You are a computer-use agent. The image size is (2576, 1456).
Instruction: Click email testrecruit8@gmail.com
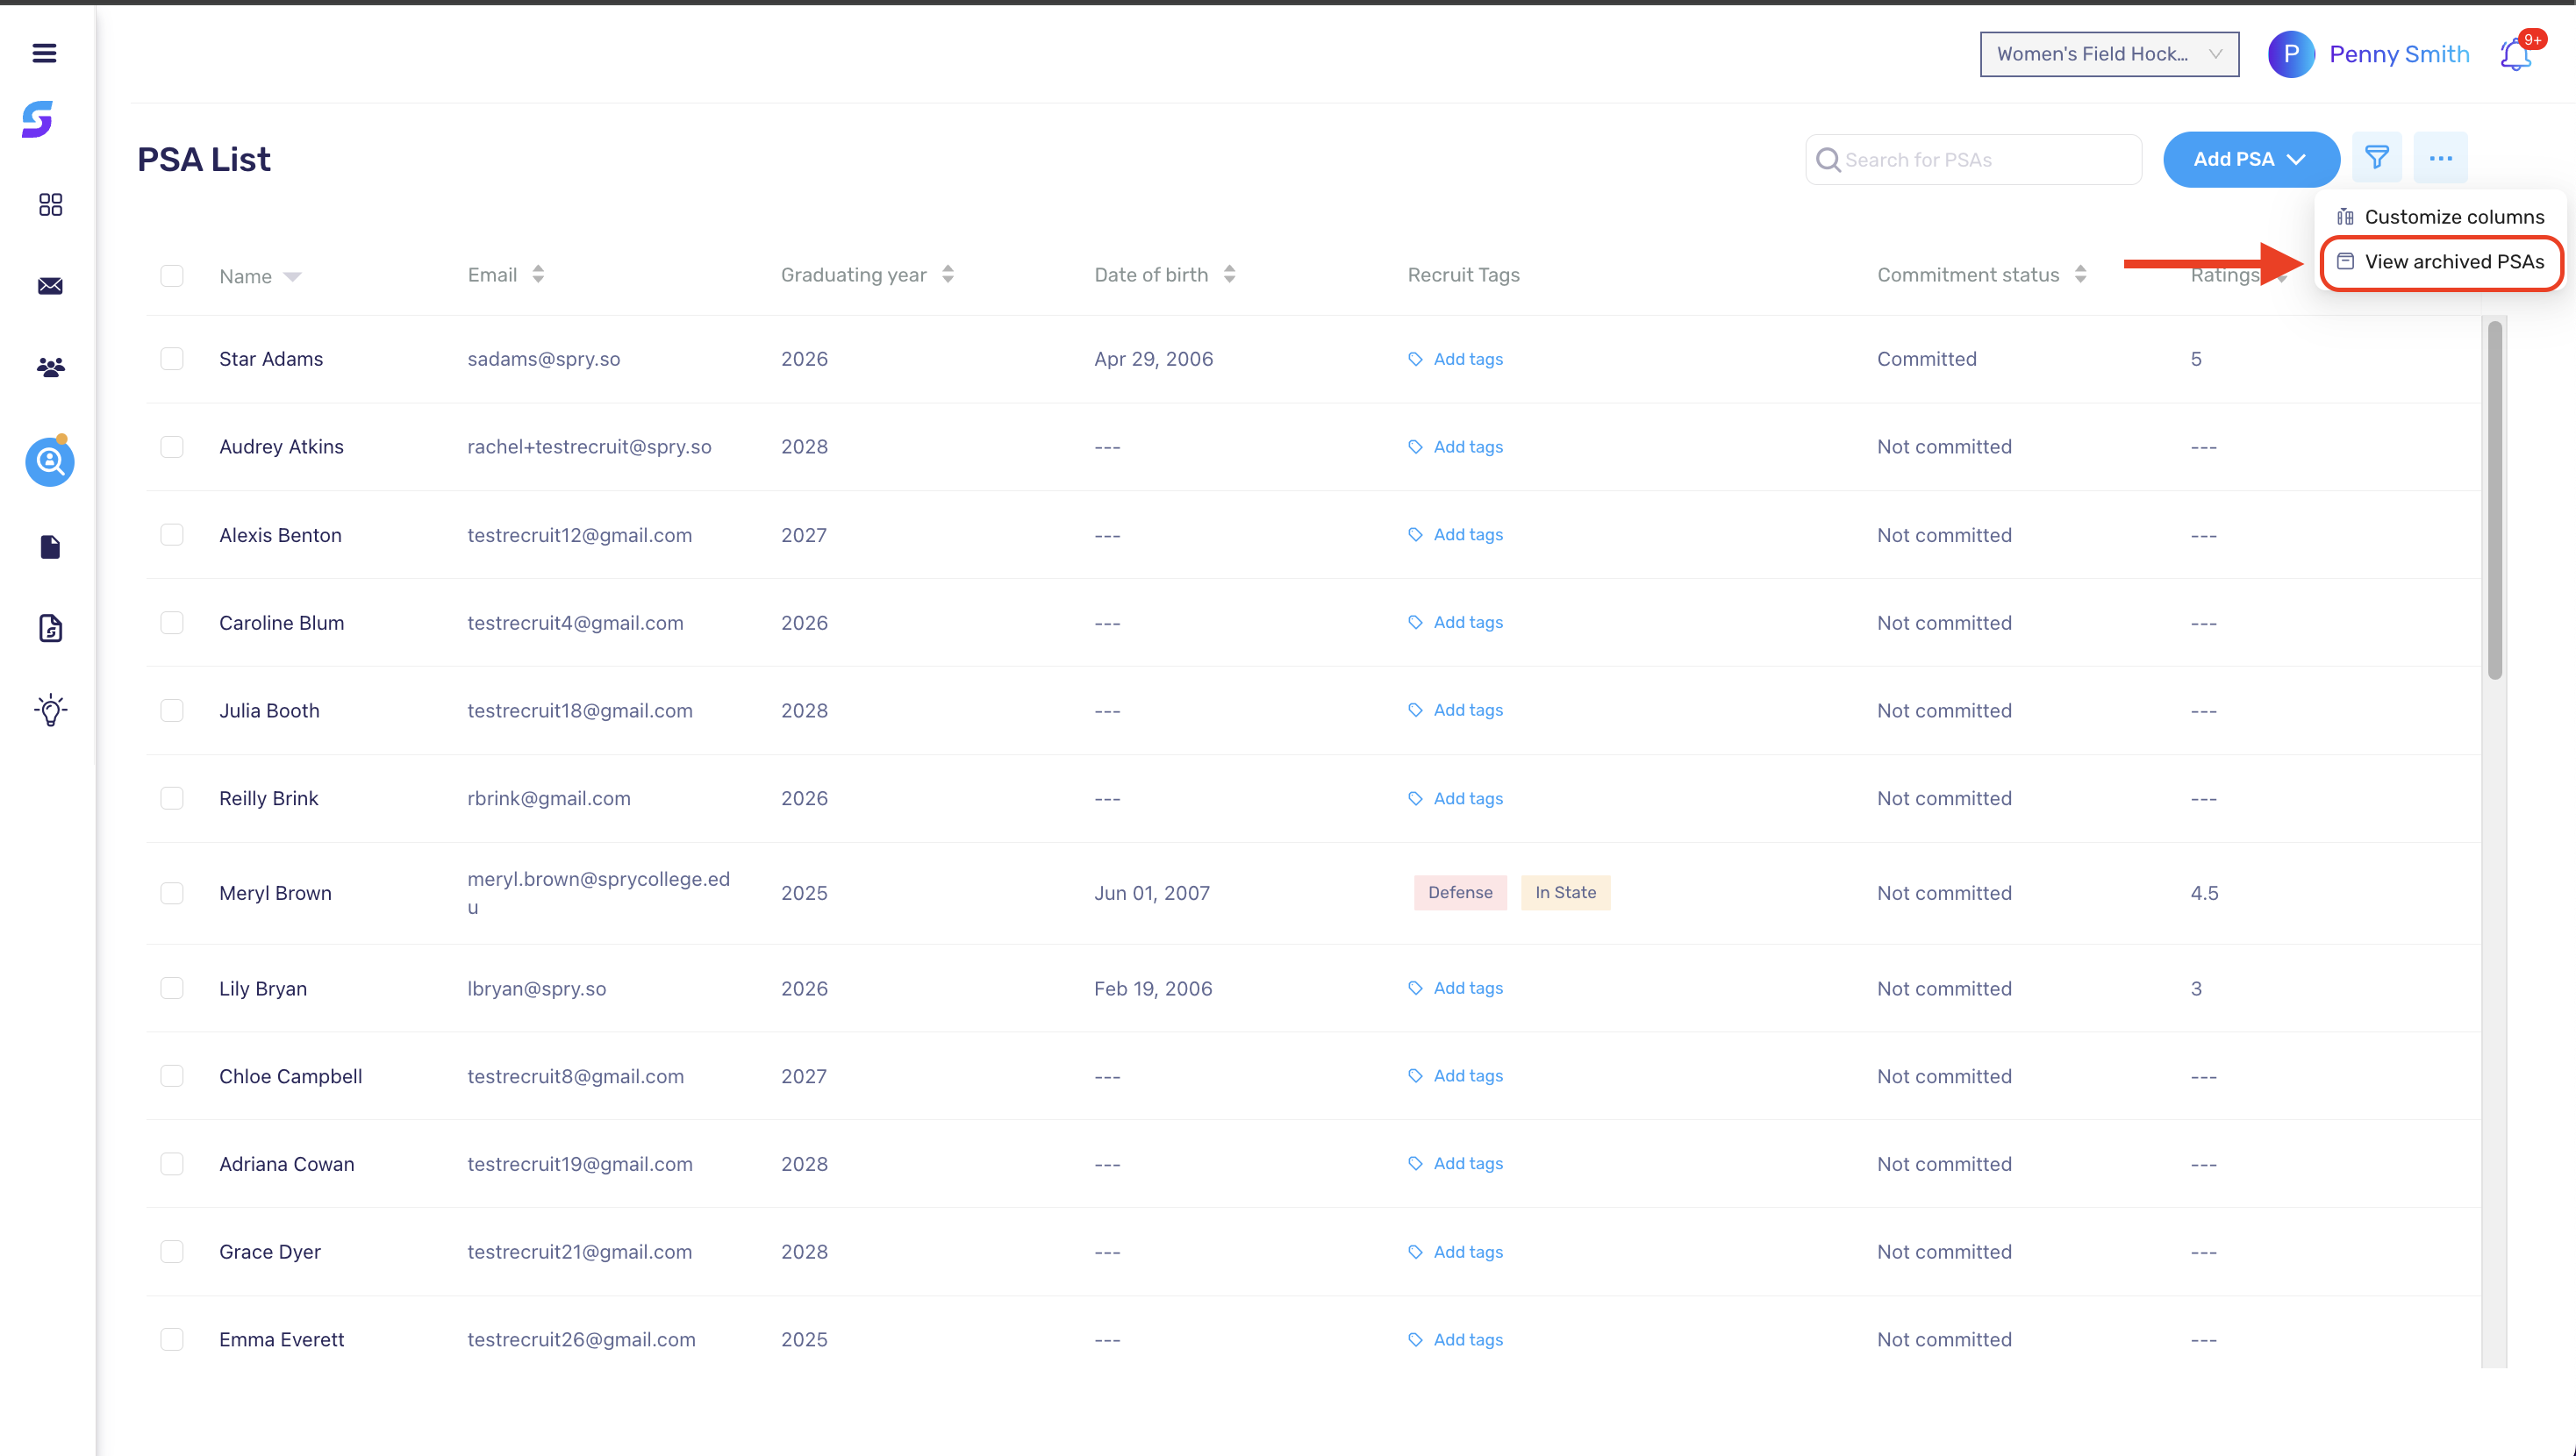(575, 1076)
